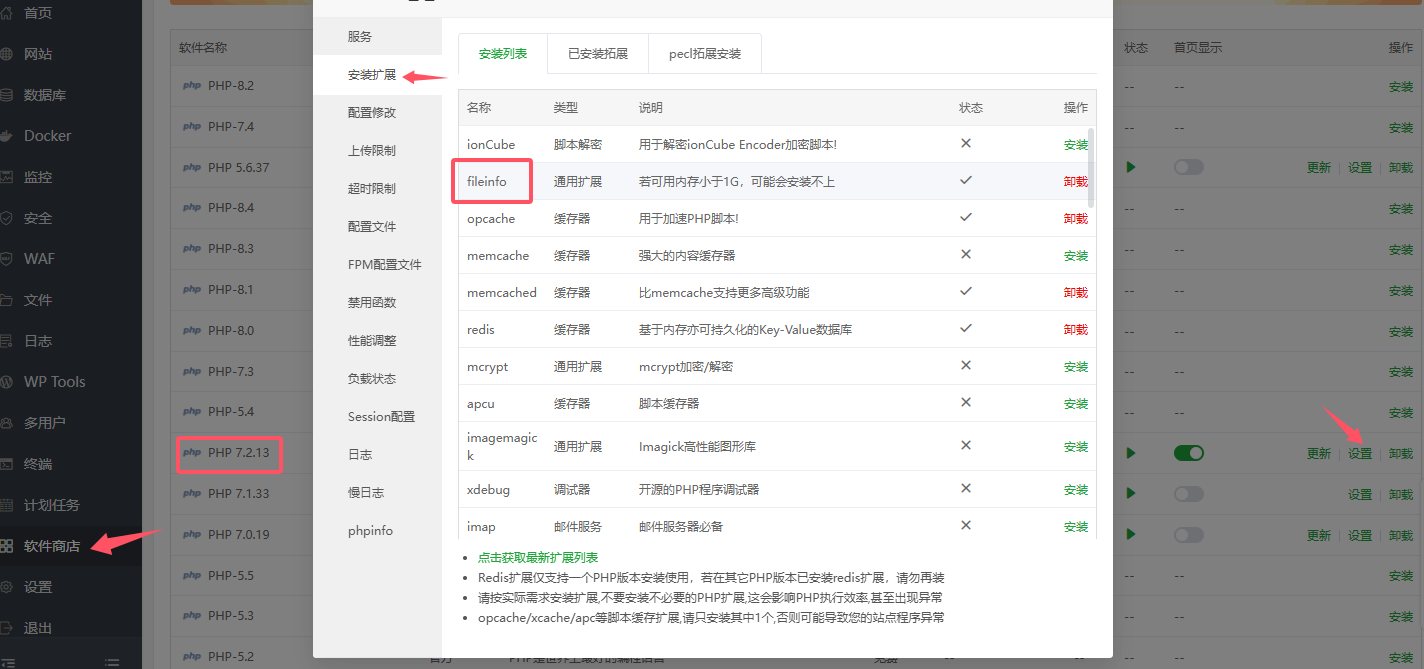Viewport: 1424px width, 669px height.
Task: Switch to the 已安装拓展 tab
Action: coord(598,54)
